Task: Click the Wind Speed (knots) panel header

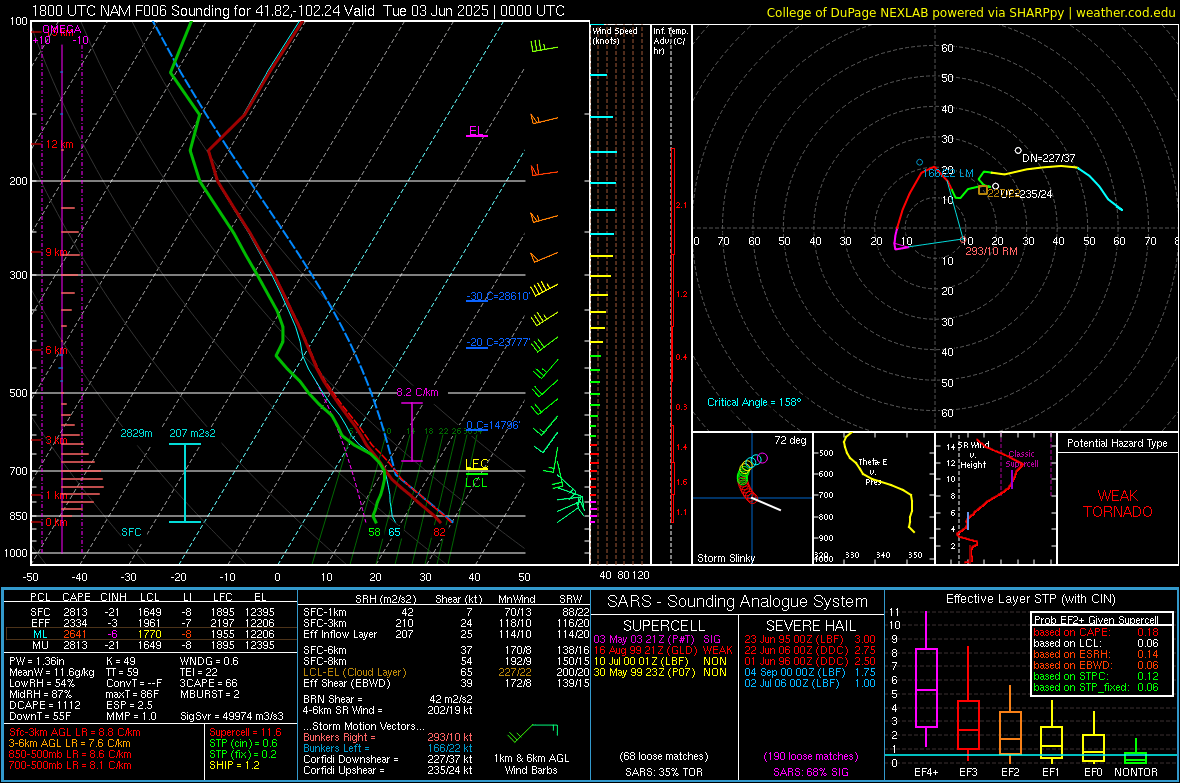Action: [x=615, y=35]
